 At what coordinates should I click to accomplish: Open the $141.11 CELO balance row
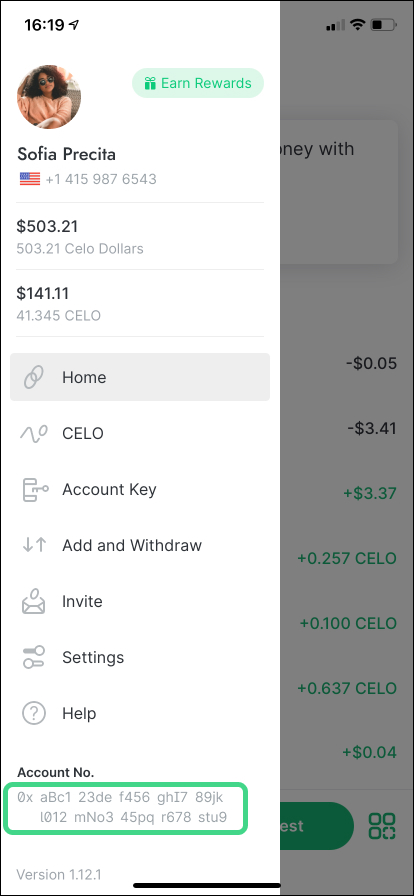click(140, 303)
